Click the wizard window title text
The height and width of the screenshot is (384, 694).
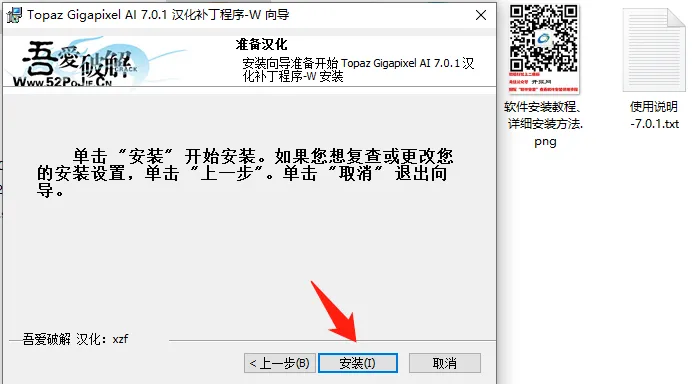pyautogui.click(x=158, y=15)
